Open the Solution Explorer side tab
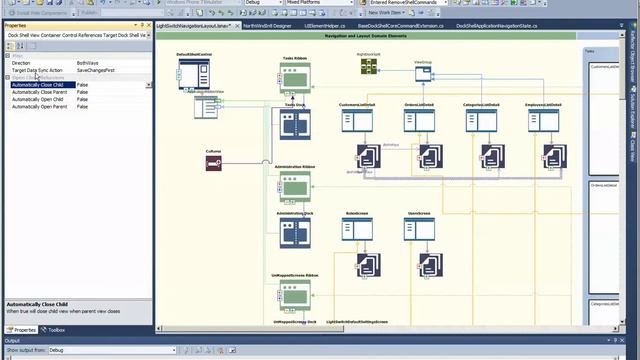 click(634, 108)
